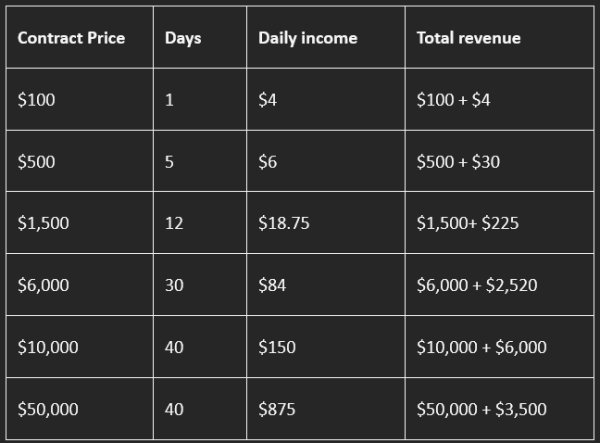Image resolution: width=600 pixels, height=443 pixels.
Task: Select the "Total revenue" header cell
Action: (468, 39)
